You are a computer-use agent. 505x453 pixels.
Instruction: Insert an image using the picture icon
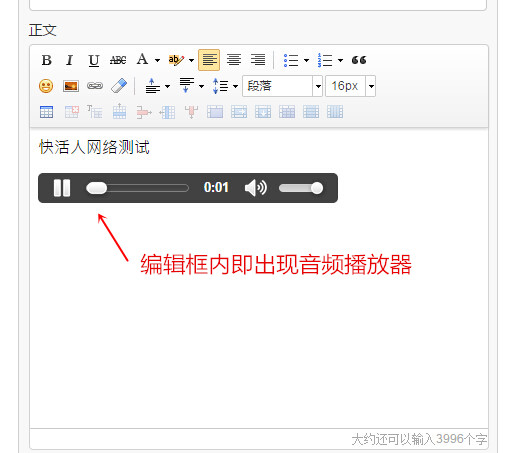point(71,86)
